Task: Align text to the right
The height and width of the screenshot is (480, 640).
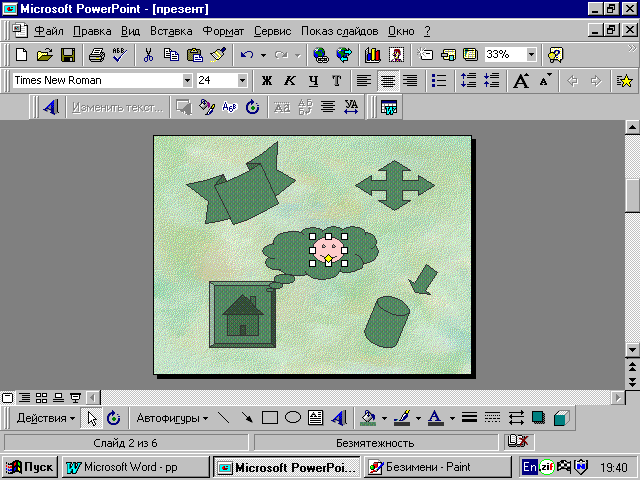Action: [410, 80]
